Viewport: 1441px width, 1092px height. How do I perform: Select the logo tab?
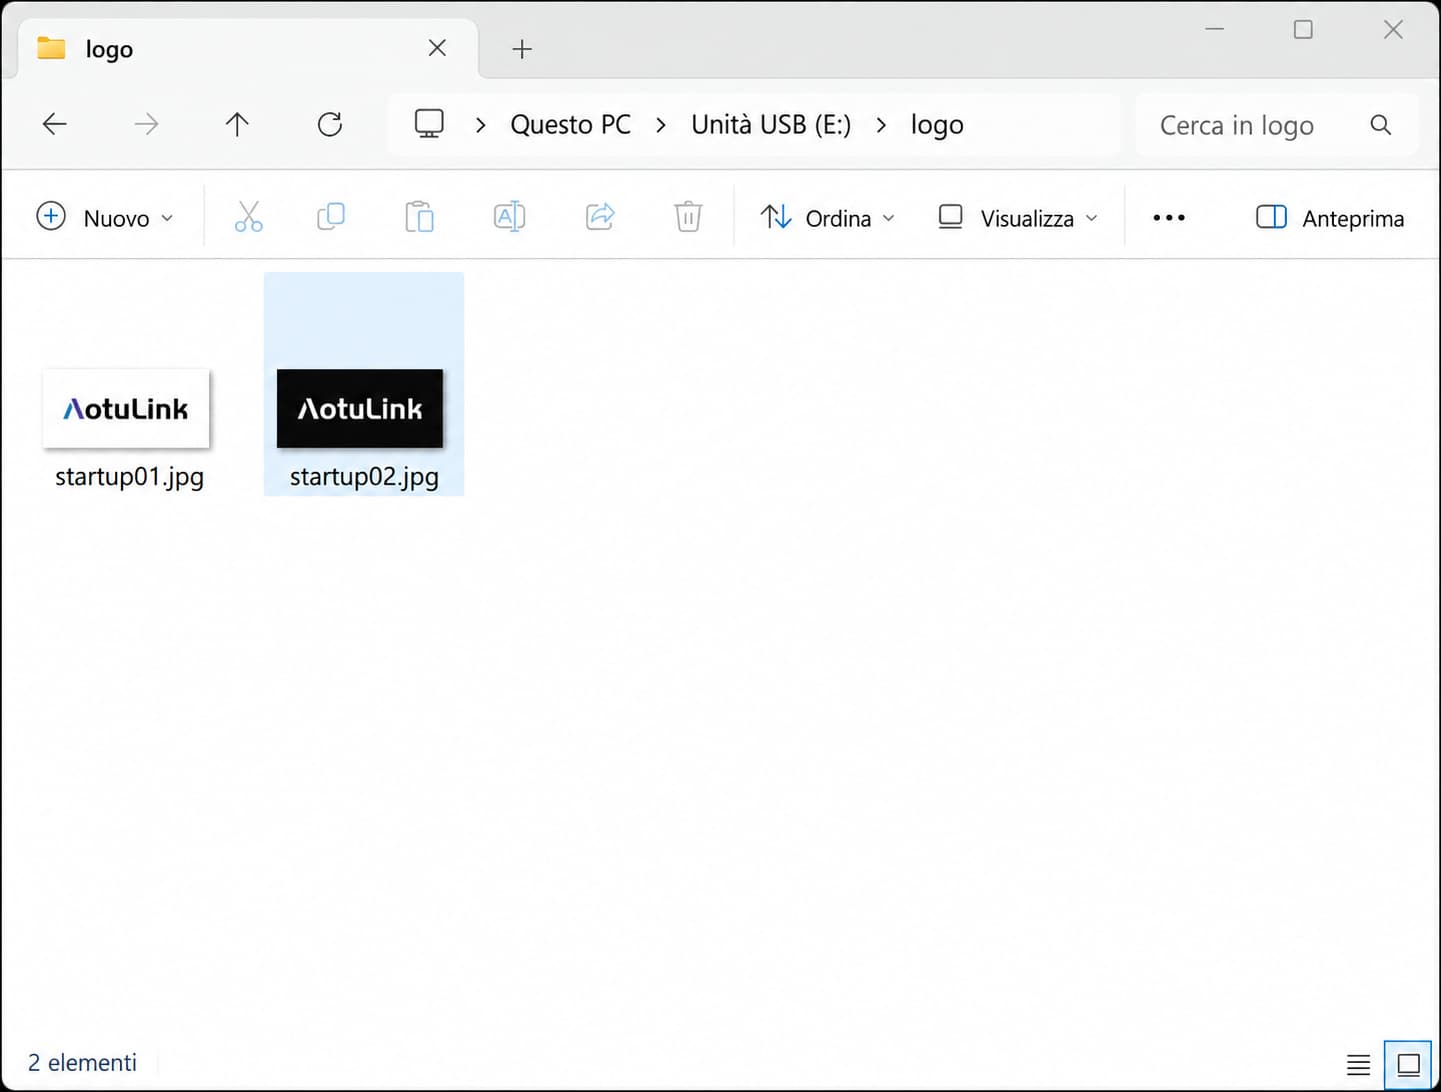[x=247, y=48]
